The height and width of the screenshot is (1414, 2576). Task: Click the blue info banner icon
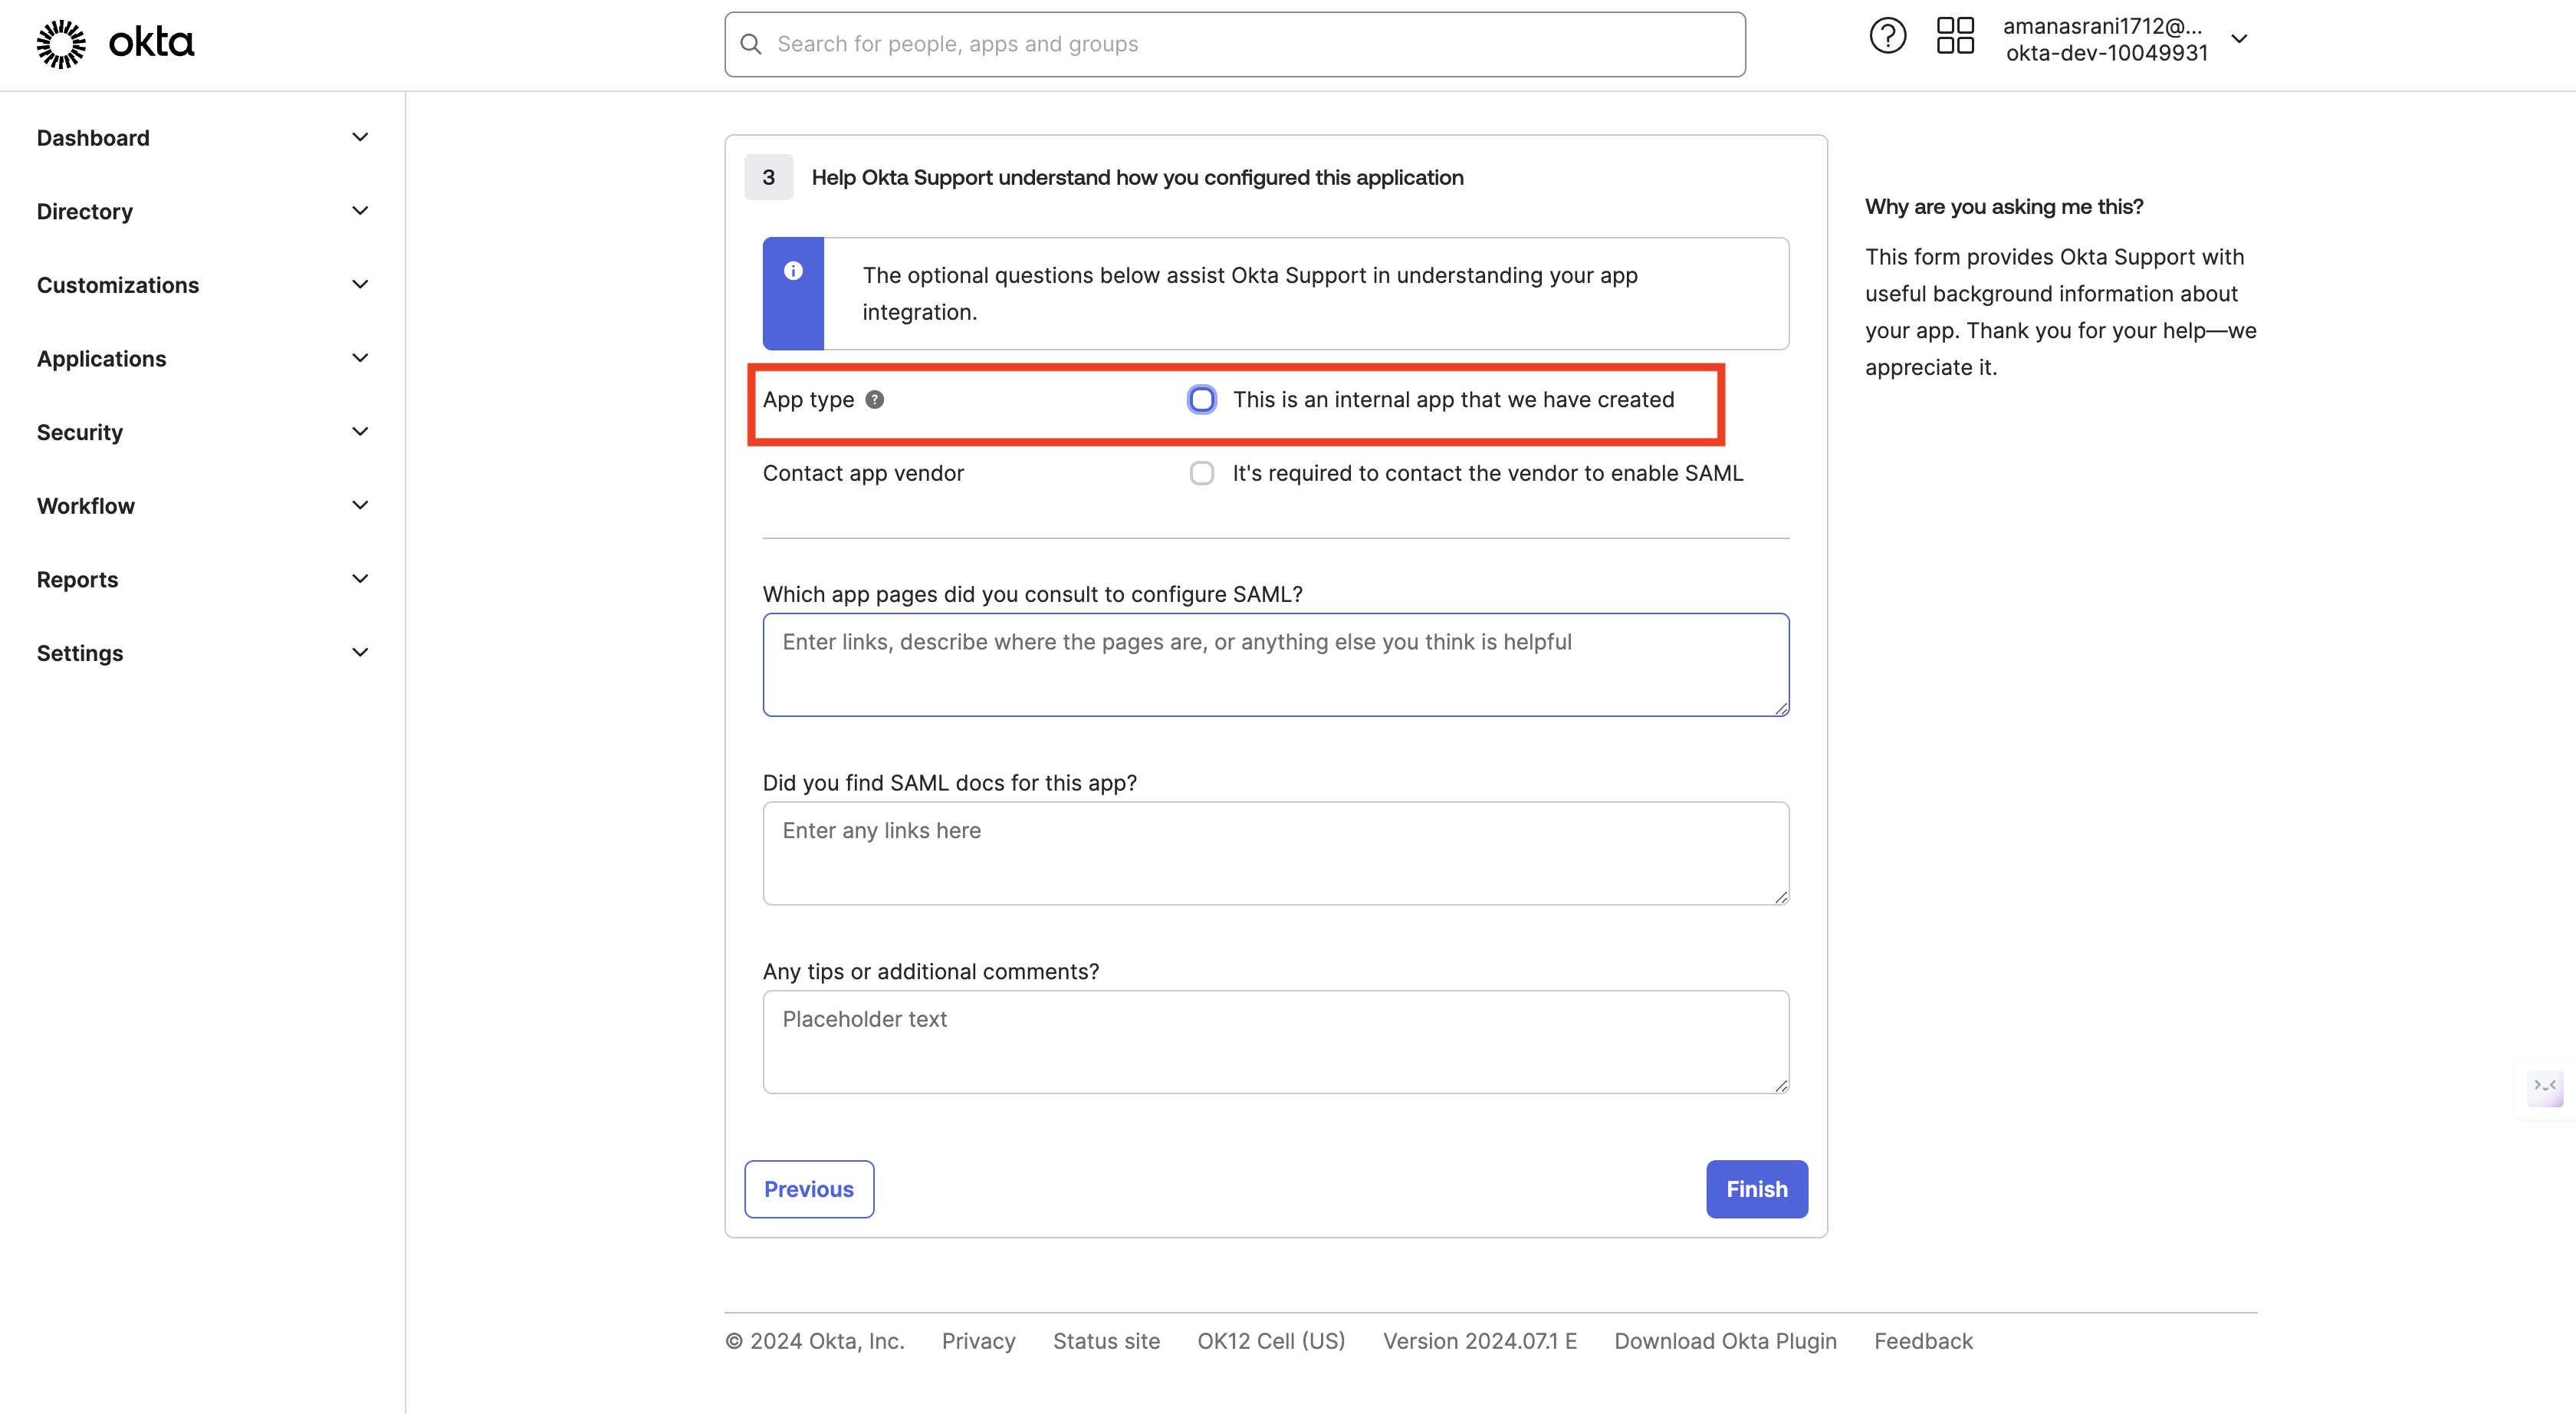click(x=793, y=270)
